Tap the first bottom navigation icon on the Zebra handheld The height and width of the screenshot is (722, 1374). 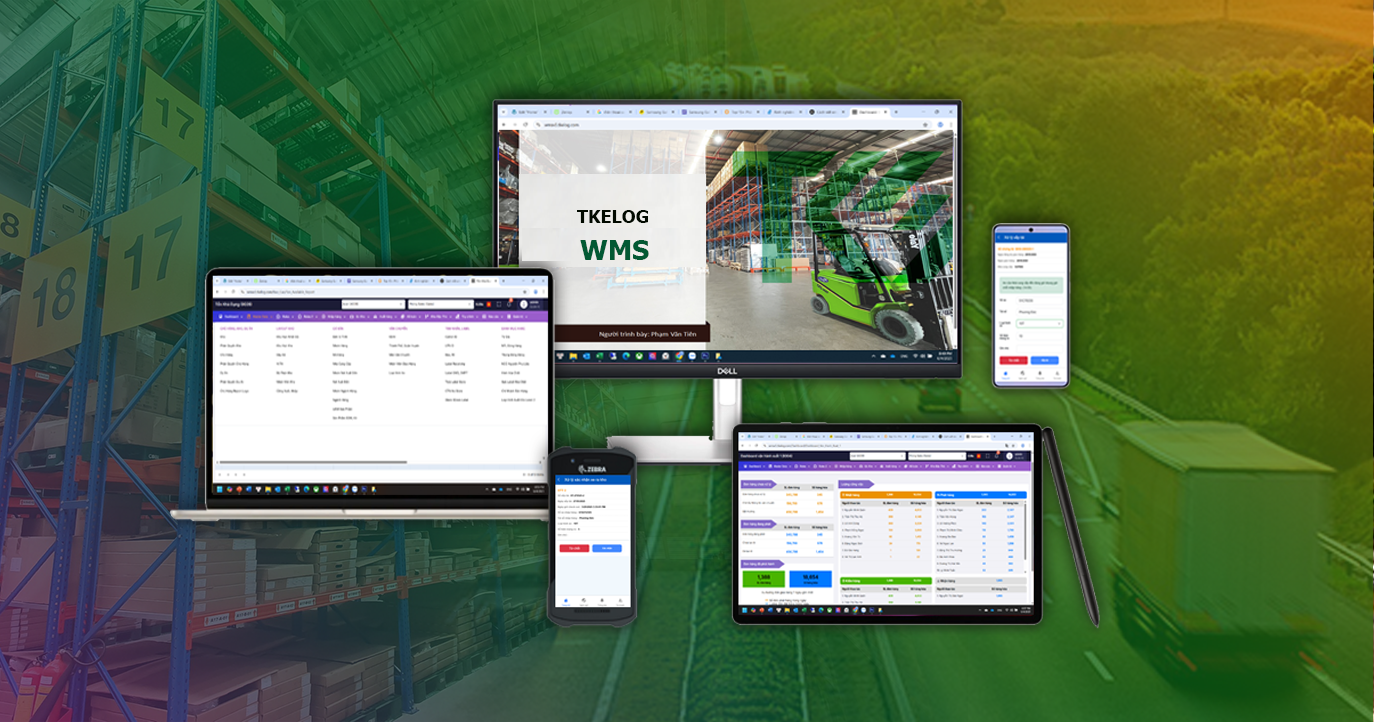coord(566,602)
